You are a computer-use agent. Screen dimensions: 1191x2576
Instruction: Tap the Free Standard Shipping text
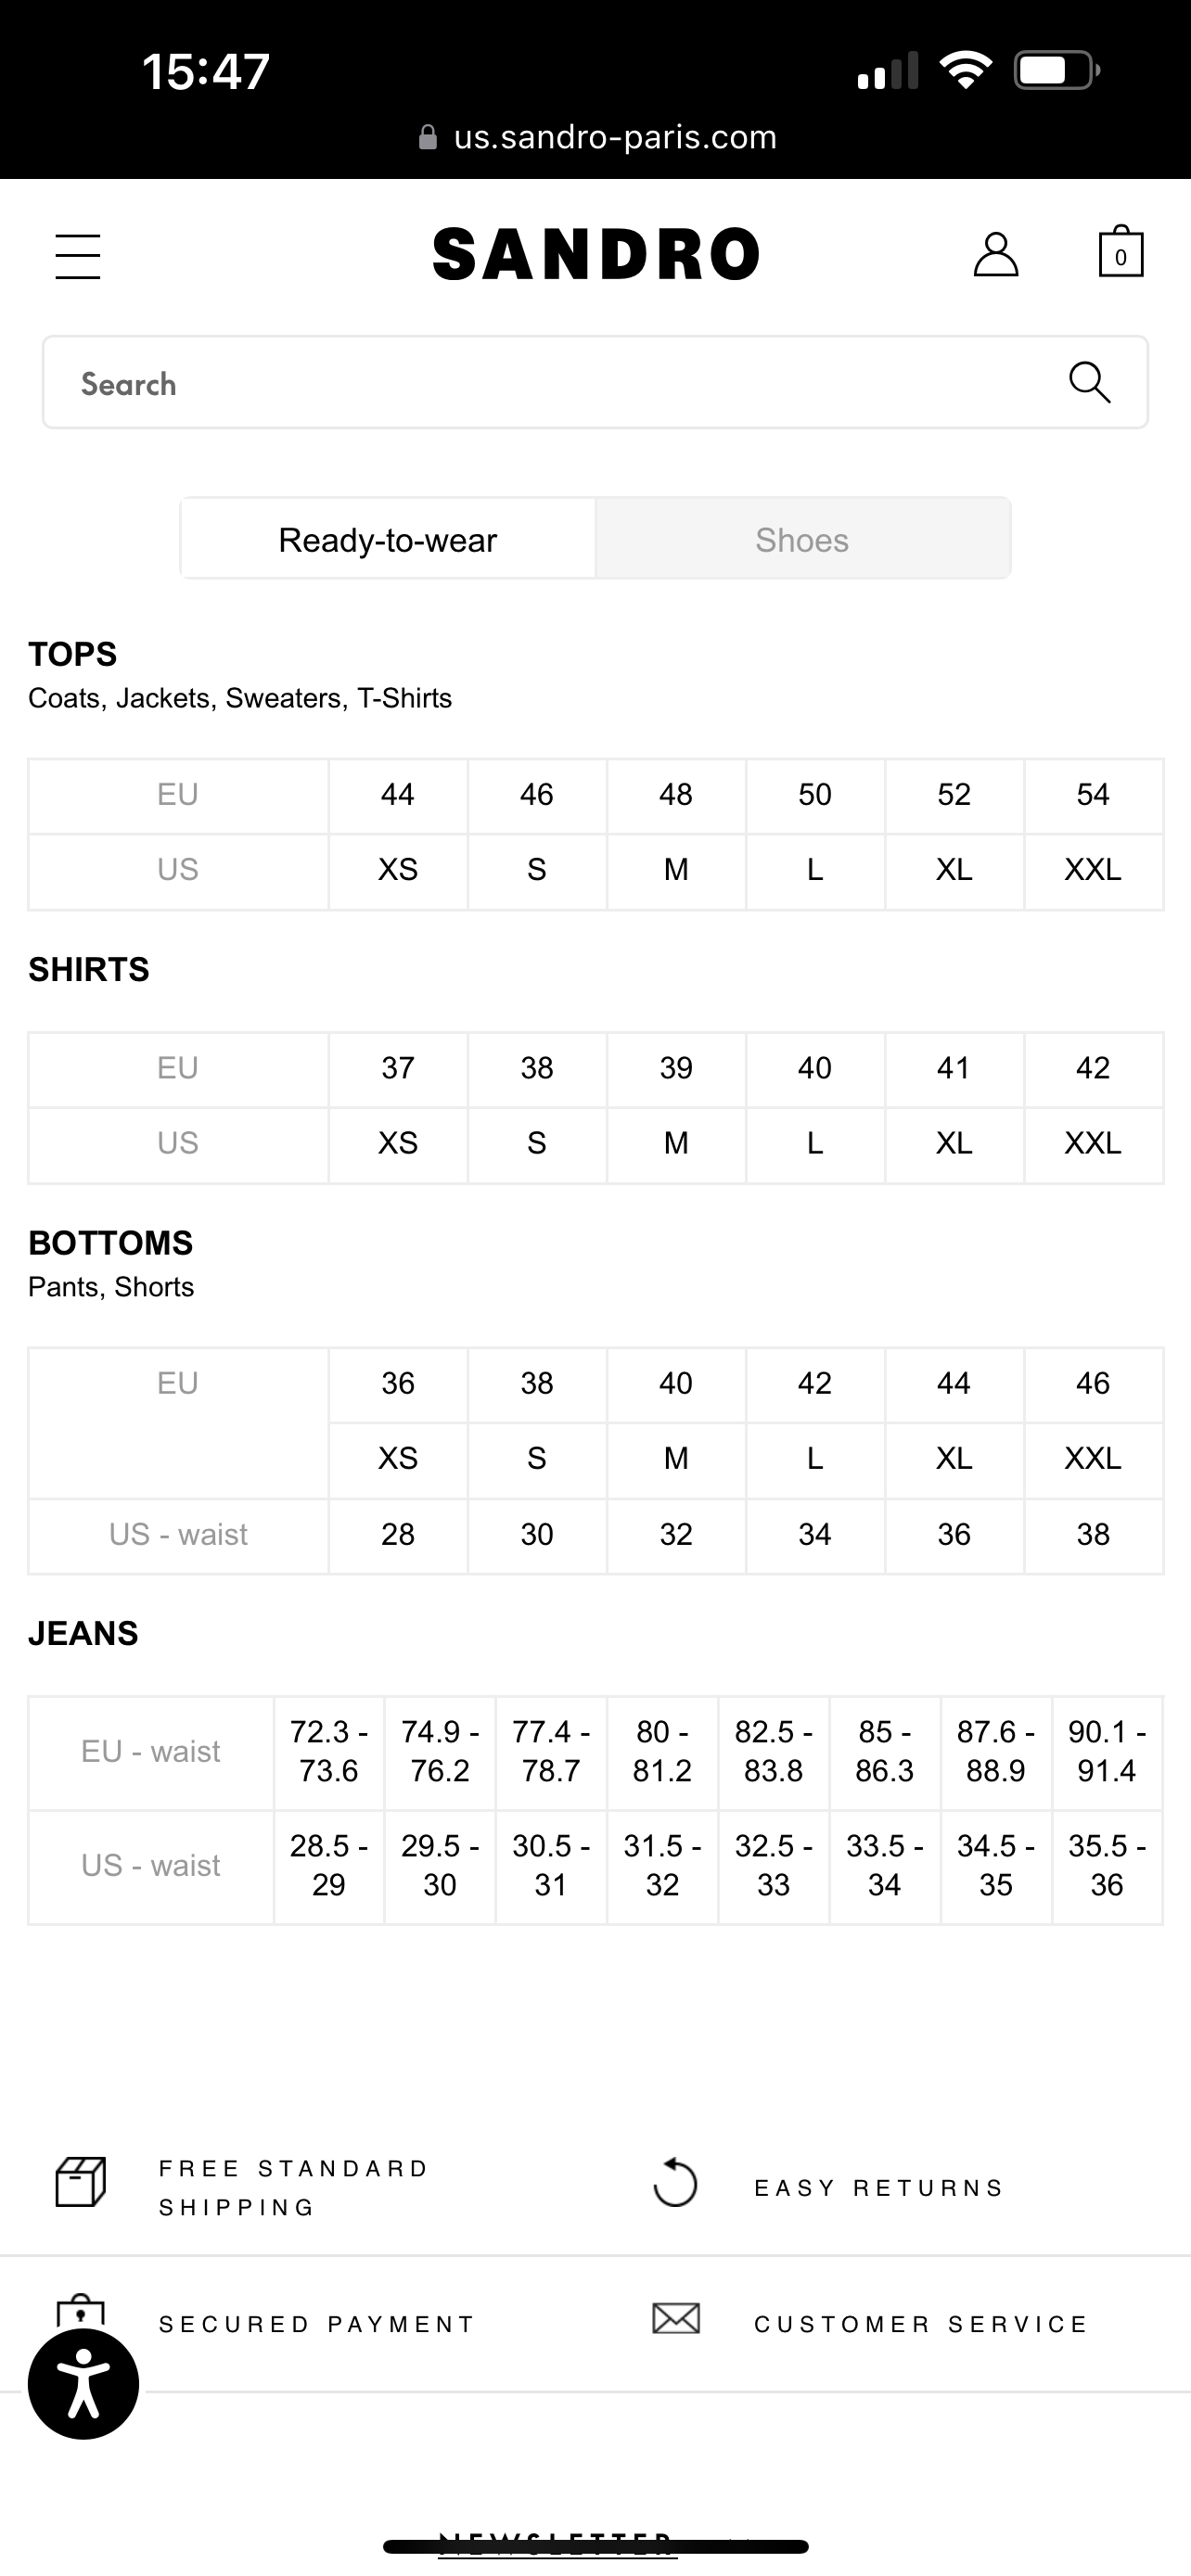[x=294, y=2187]
